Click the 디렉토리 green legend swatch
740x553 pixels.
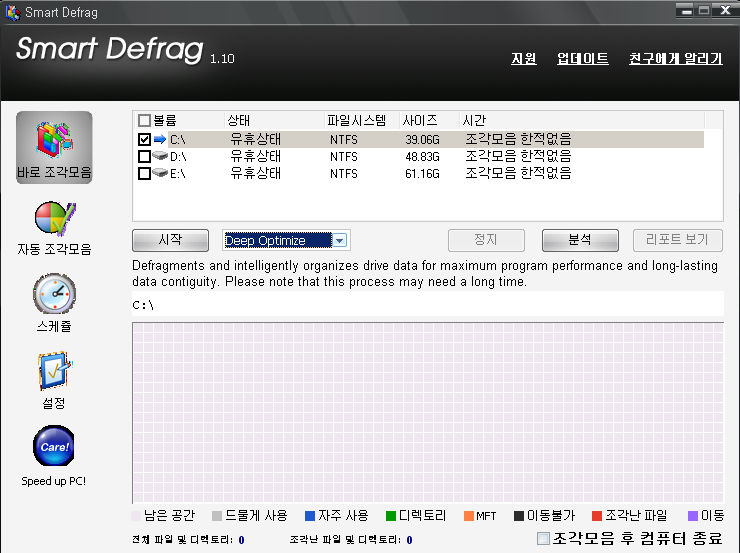tap(391, 516)
